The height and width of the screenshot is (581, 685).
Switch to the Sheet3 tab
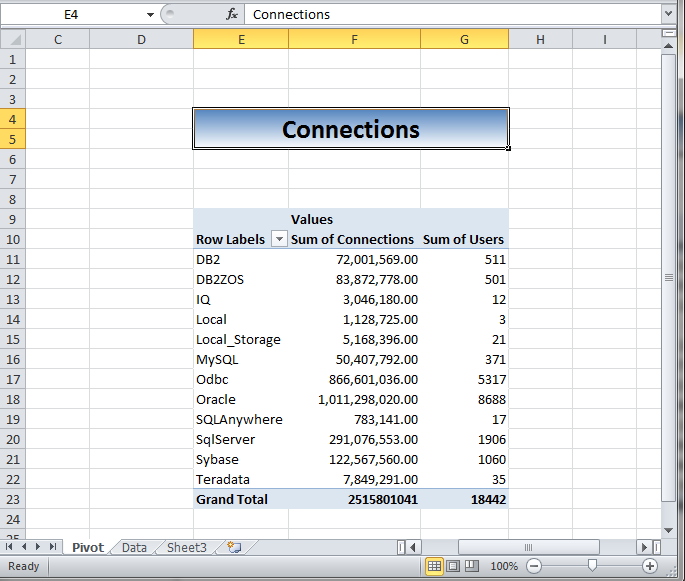[187, 547]
